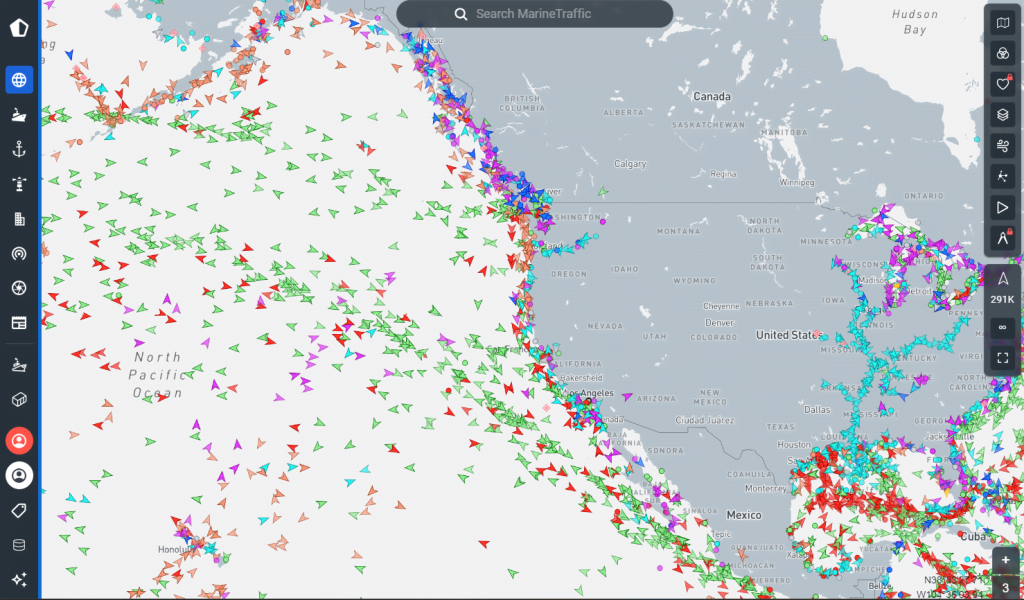
Task: Toggle the wind weather overlay
Action: (1002, 146)
